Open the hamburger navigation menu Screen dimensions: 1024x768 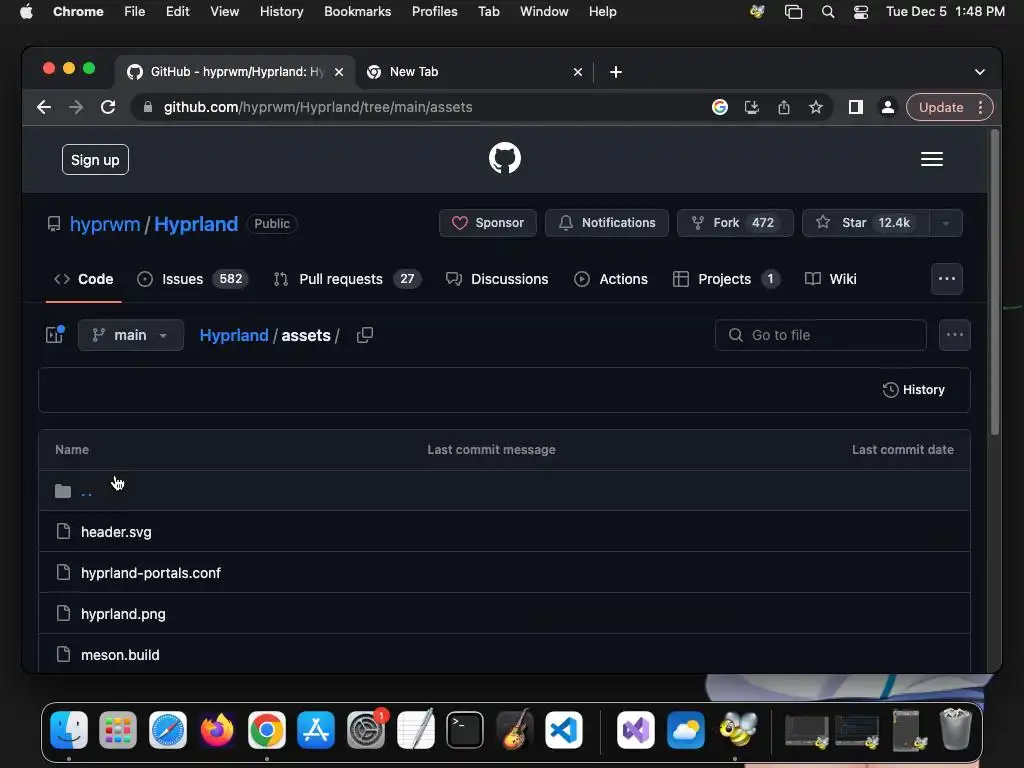pyautogui.click(x=931, y=159)
